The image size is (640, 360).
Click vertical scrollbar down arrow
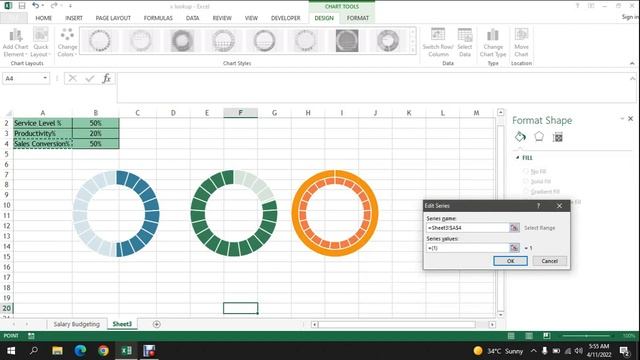click(500, 315)
